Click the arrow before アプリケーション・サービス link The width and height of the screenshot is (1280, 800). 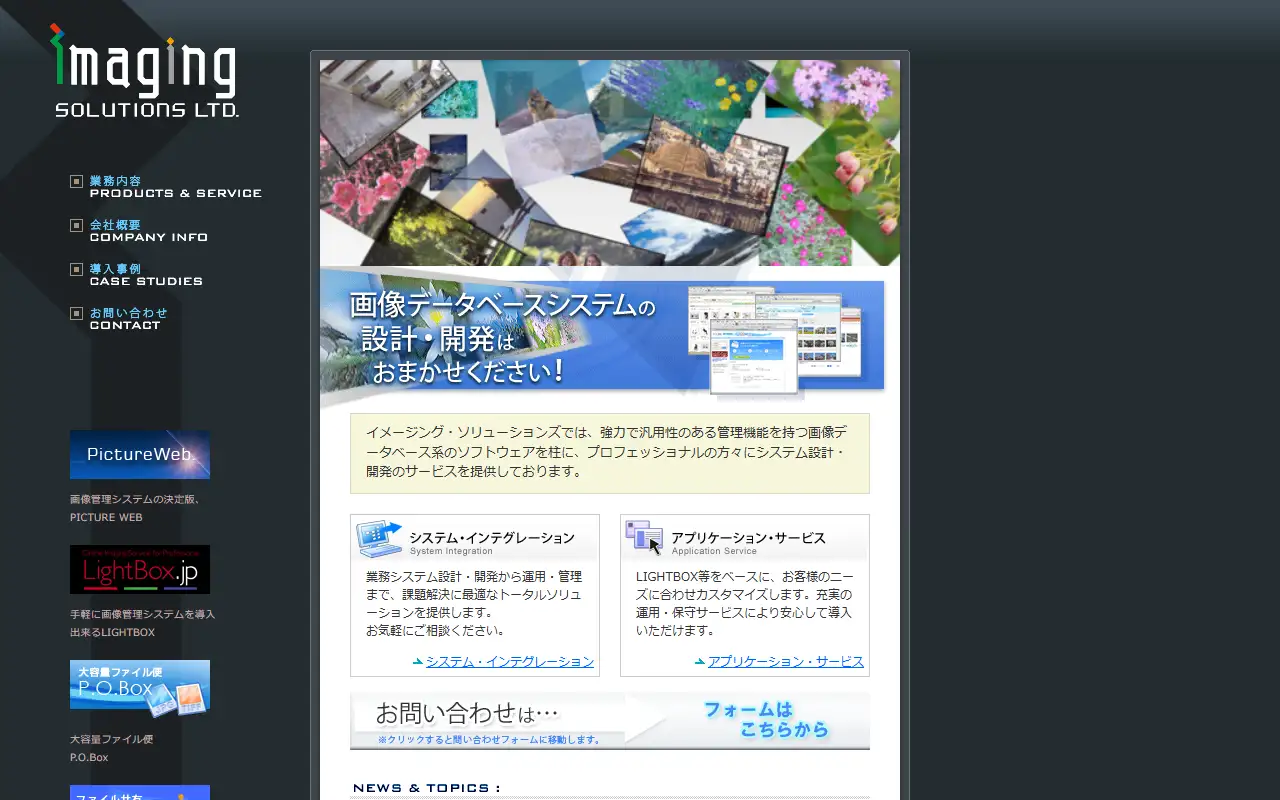click(700, 662)
